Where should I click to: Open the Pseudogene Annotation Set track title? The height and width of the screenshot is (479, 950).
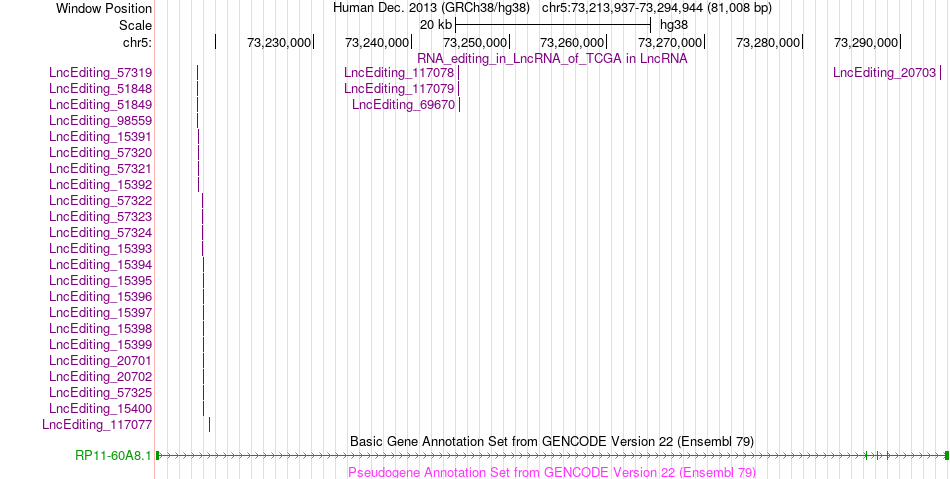[x=552, y=472]
